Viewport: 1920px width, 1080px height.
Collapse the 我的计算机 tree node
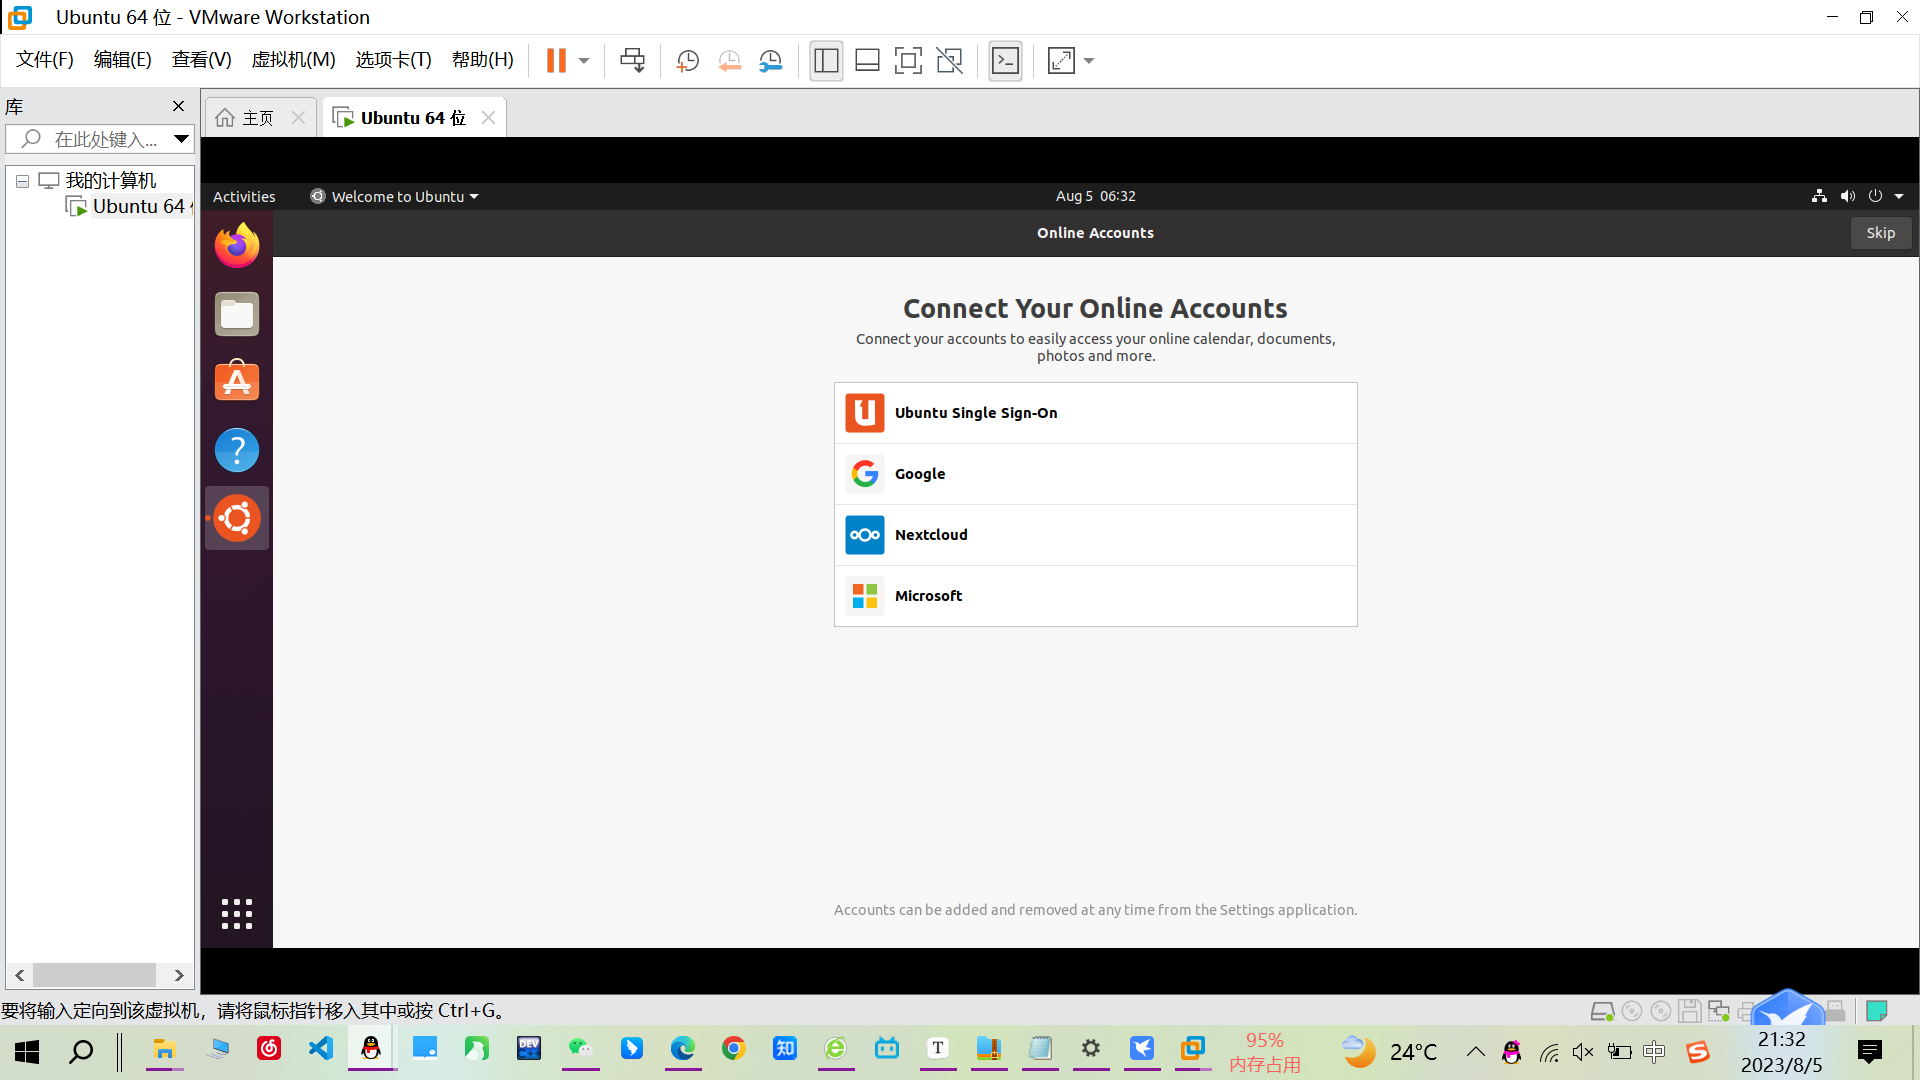(22, 181)
